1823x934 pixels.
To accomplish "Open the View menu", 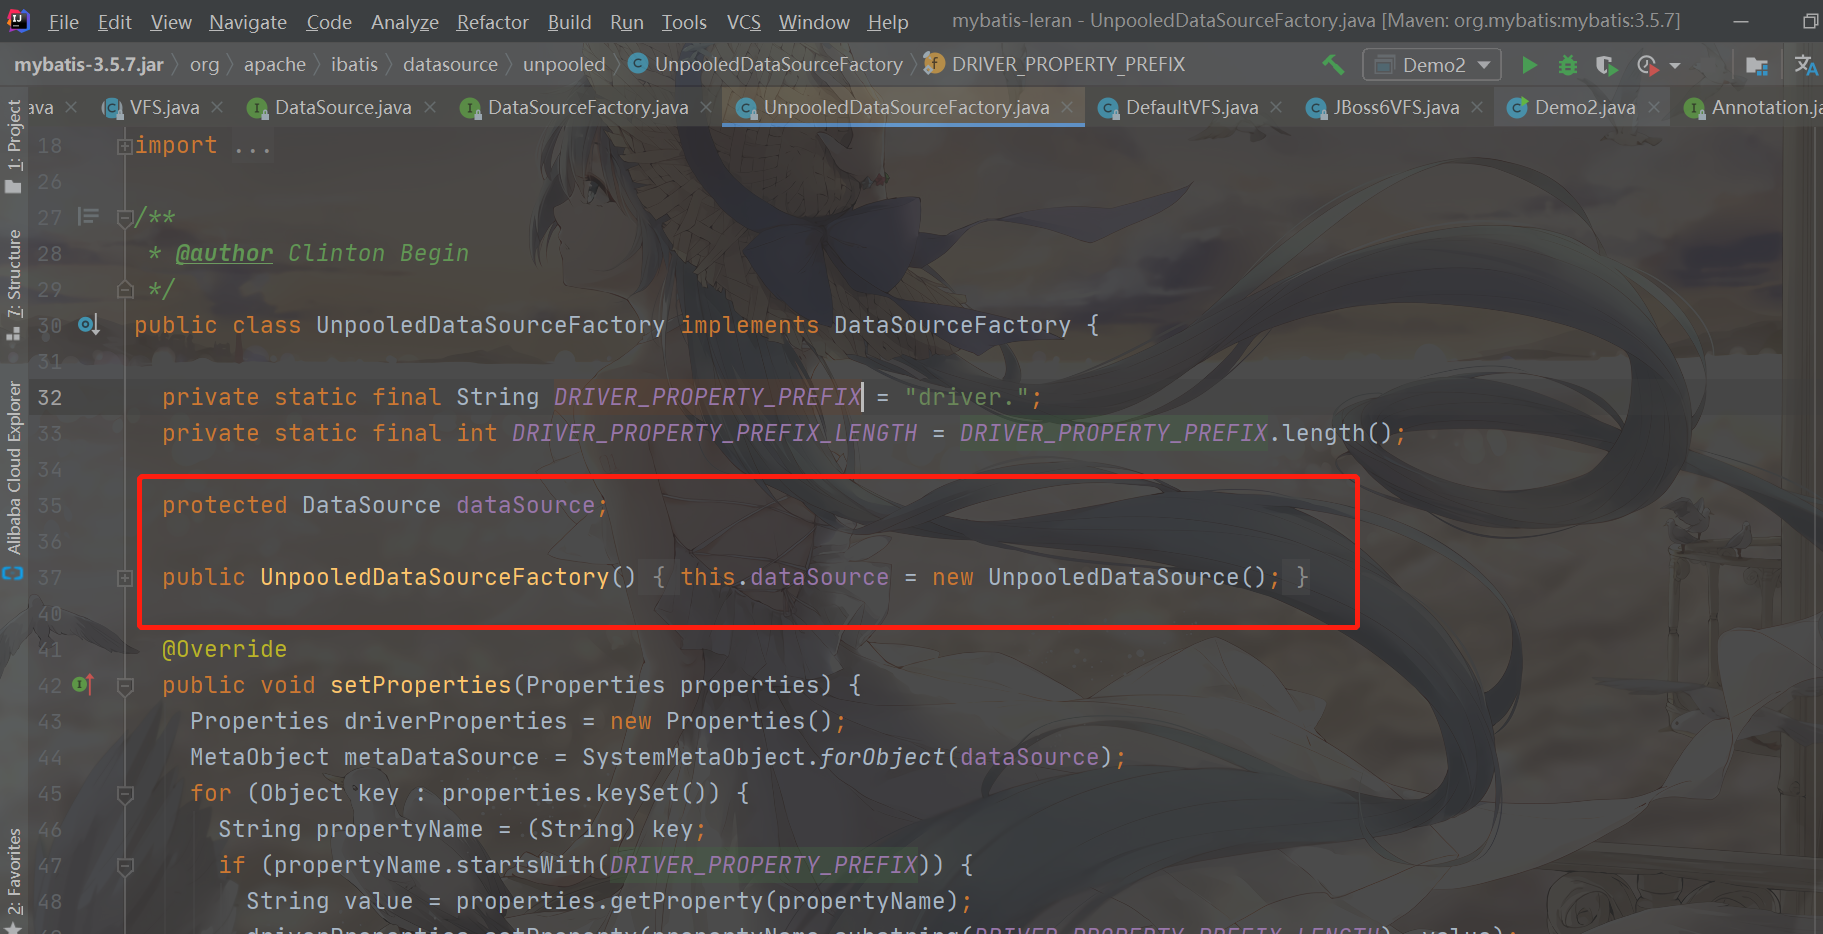I will (x=171, y=22).
